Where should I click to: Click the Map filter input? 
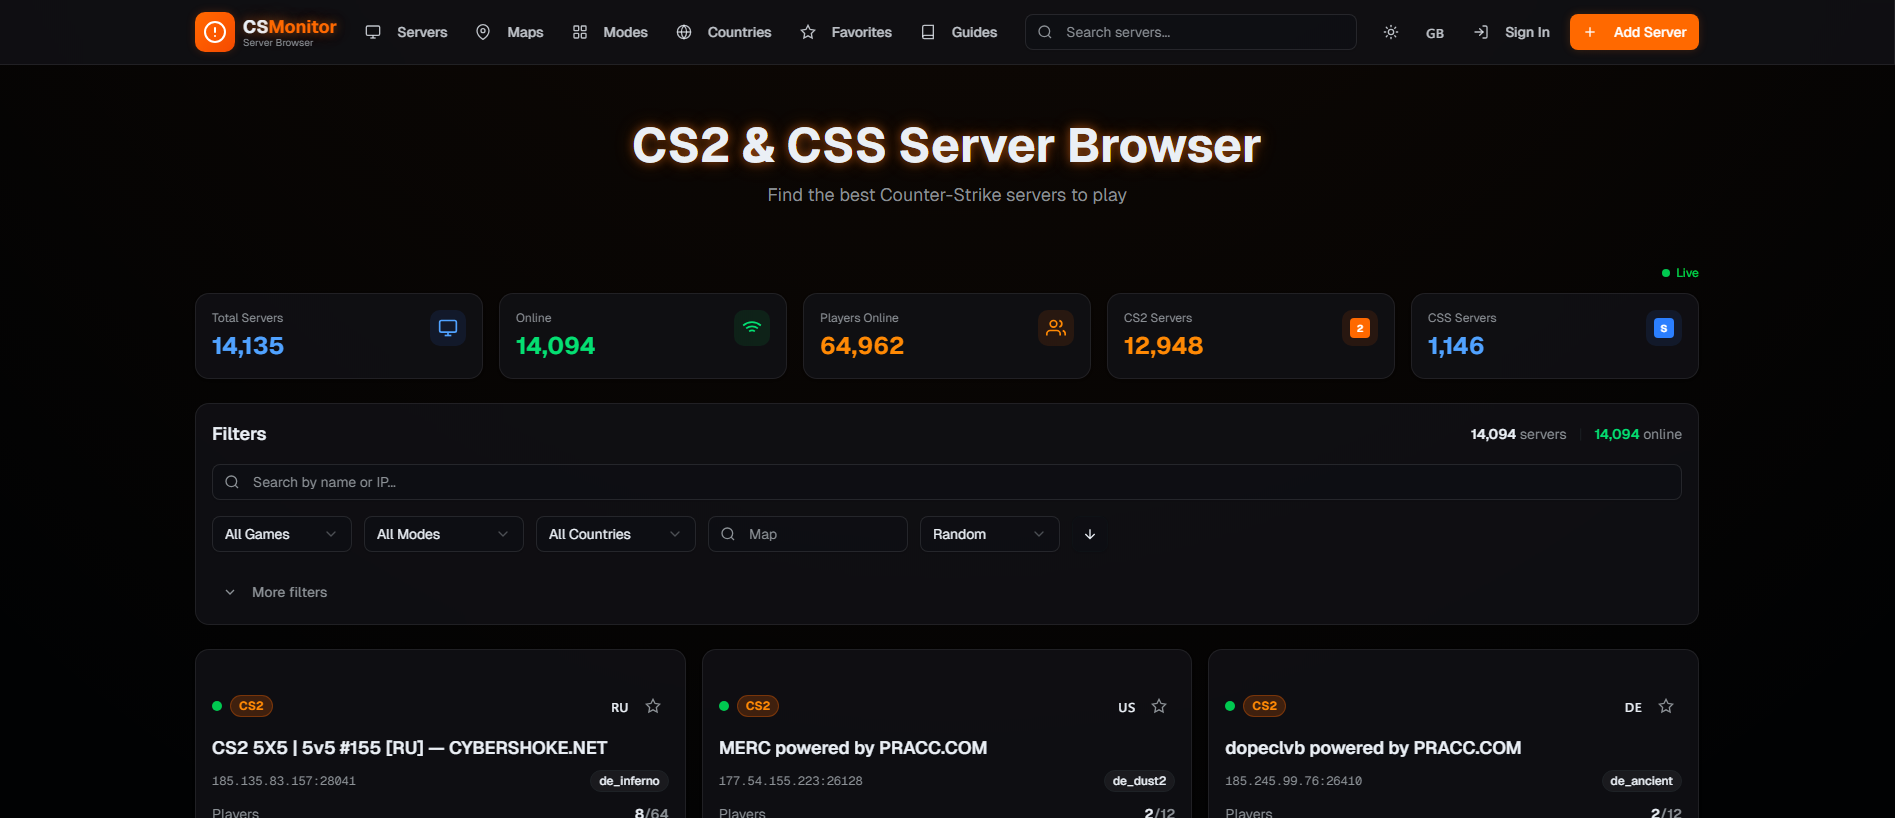coord(808,534)
